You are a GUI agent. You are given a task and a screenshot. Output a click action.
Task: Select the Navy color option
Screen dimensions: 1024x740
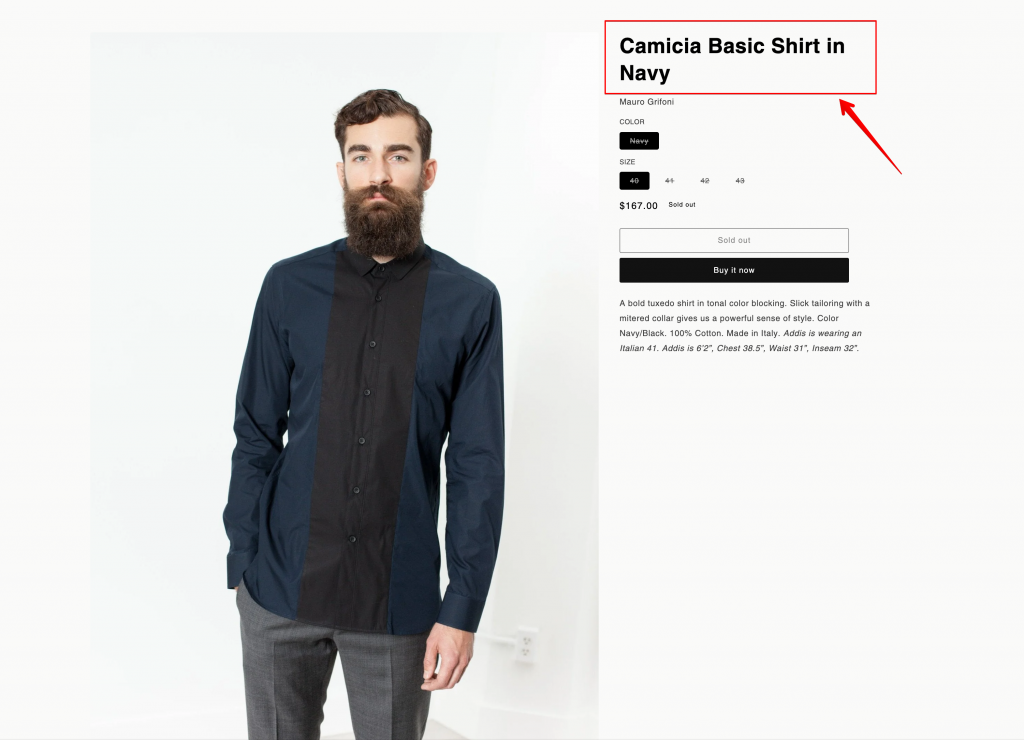pos(639,141)
